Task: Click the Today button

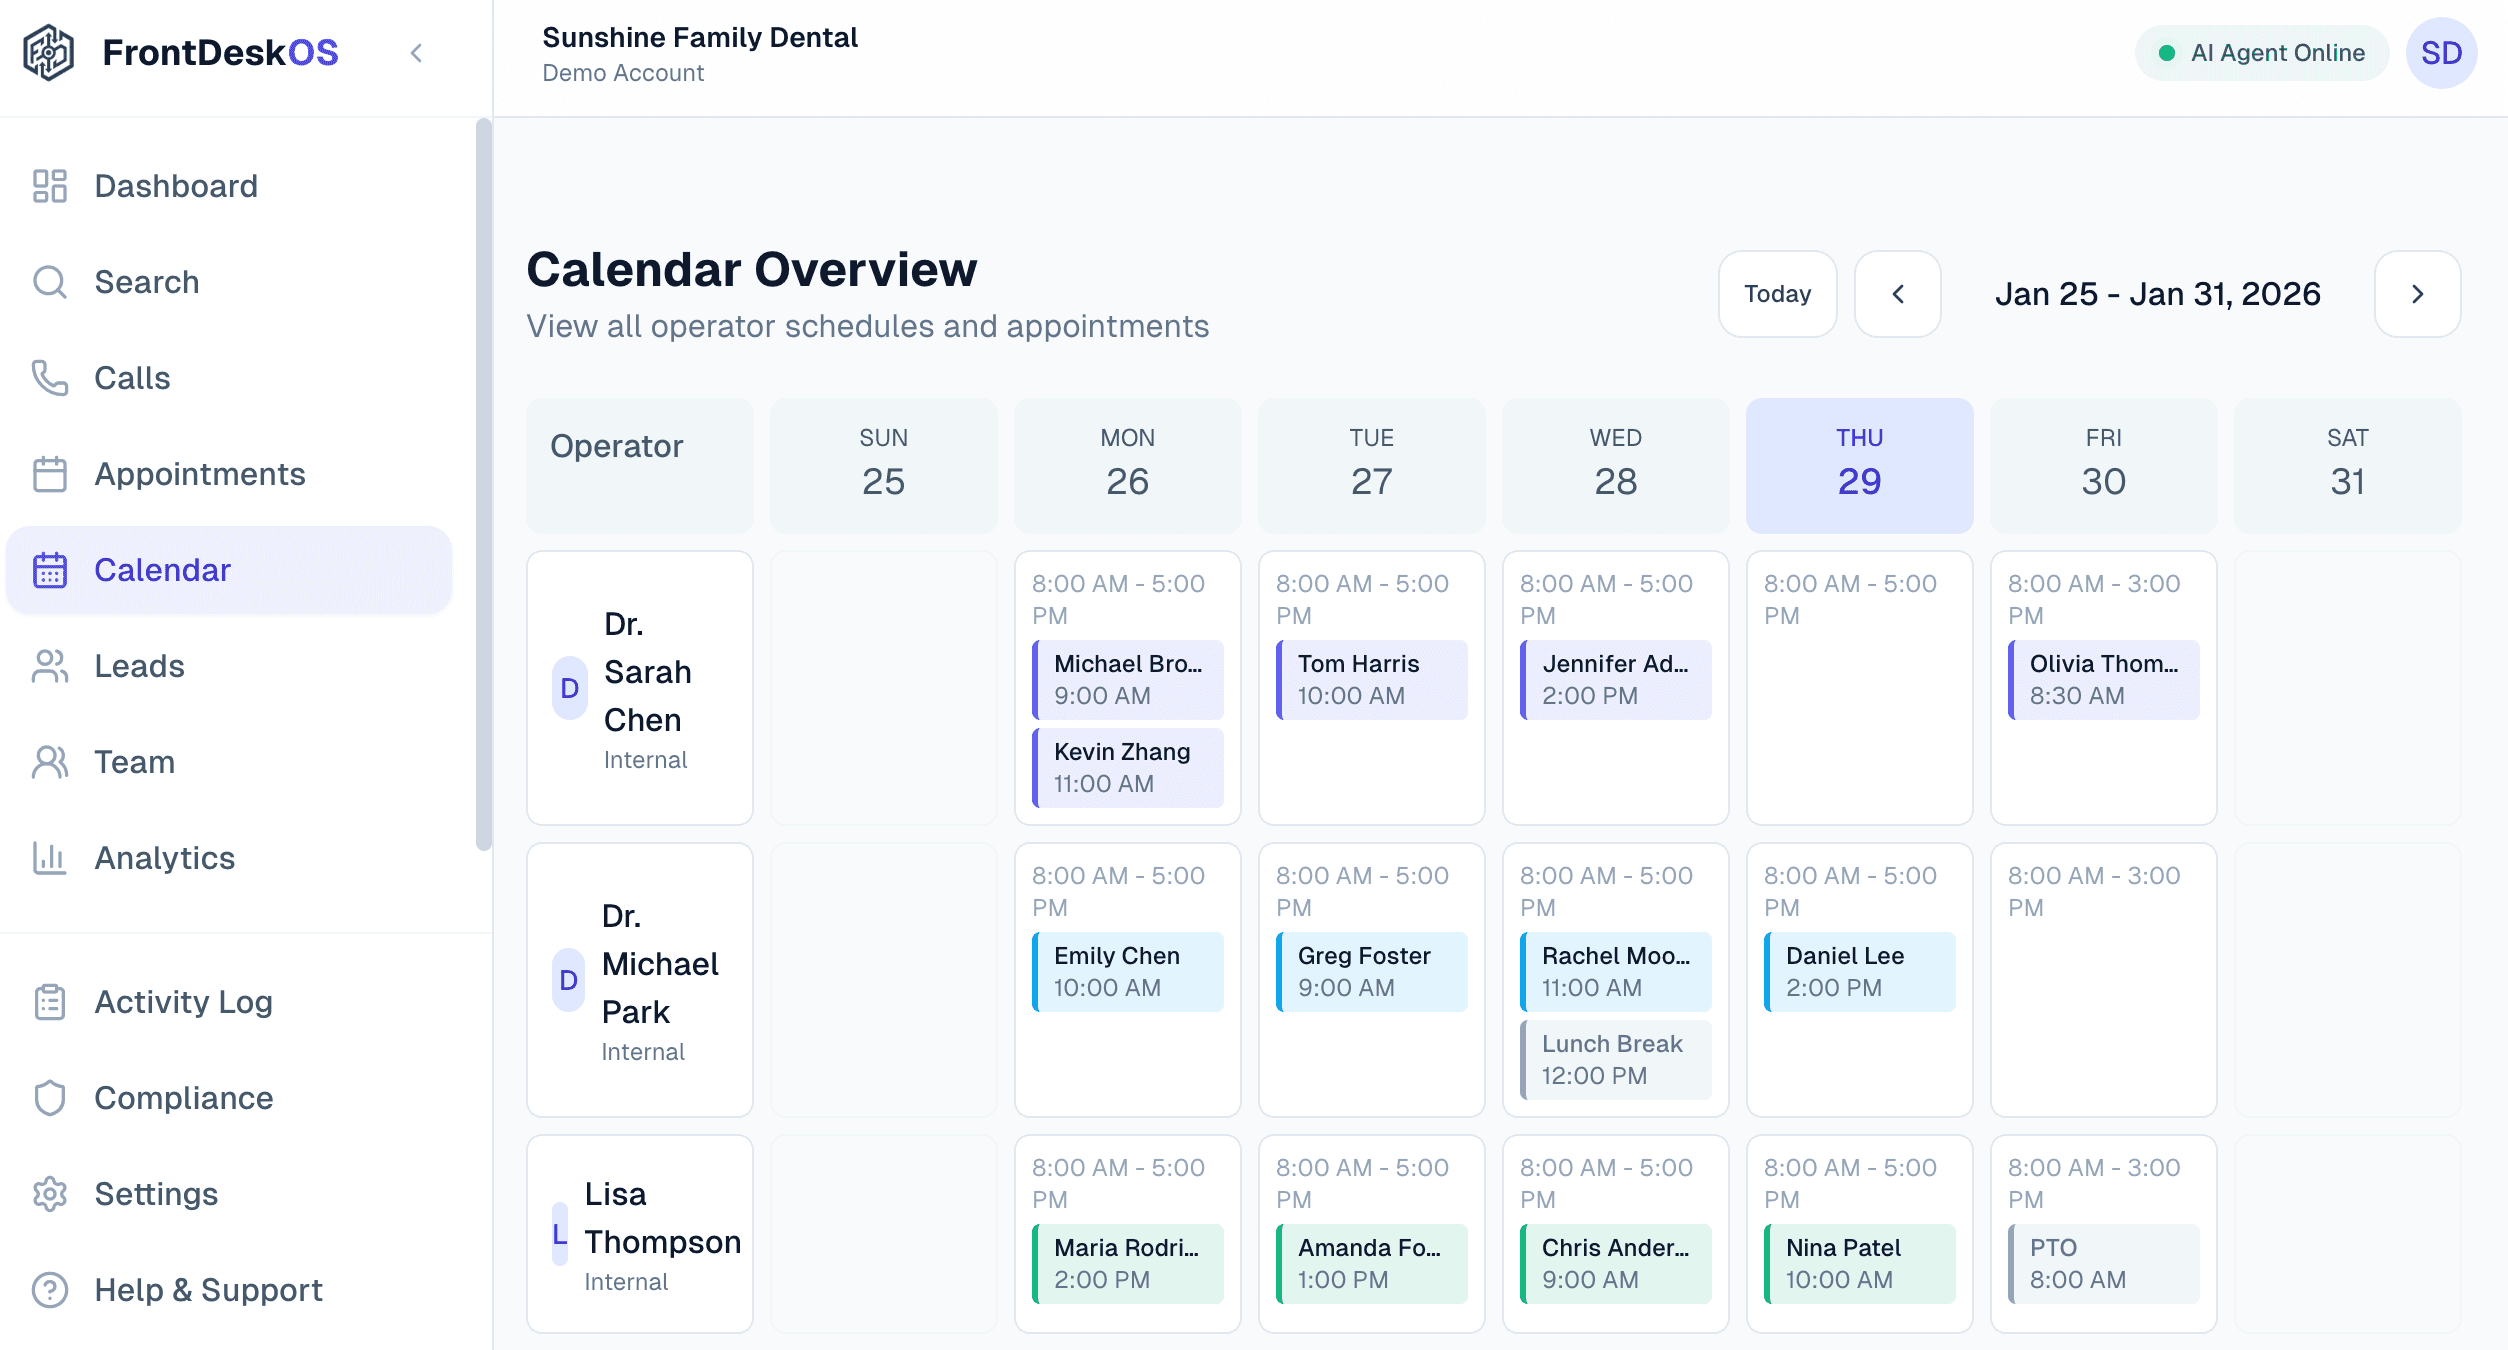Action: (1777, 294)
